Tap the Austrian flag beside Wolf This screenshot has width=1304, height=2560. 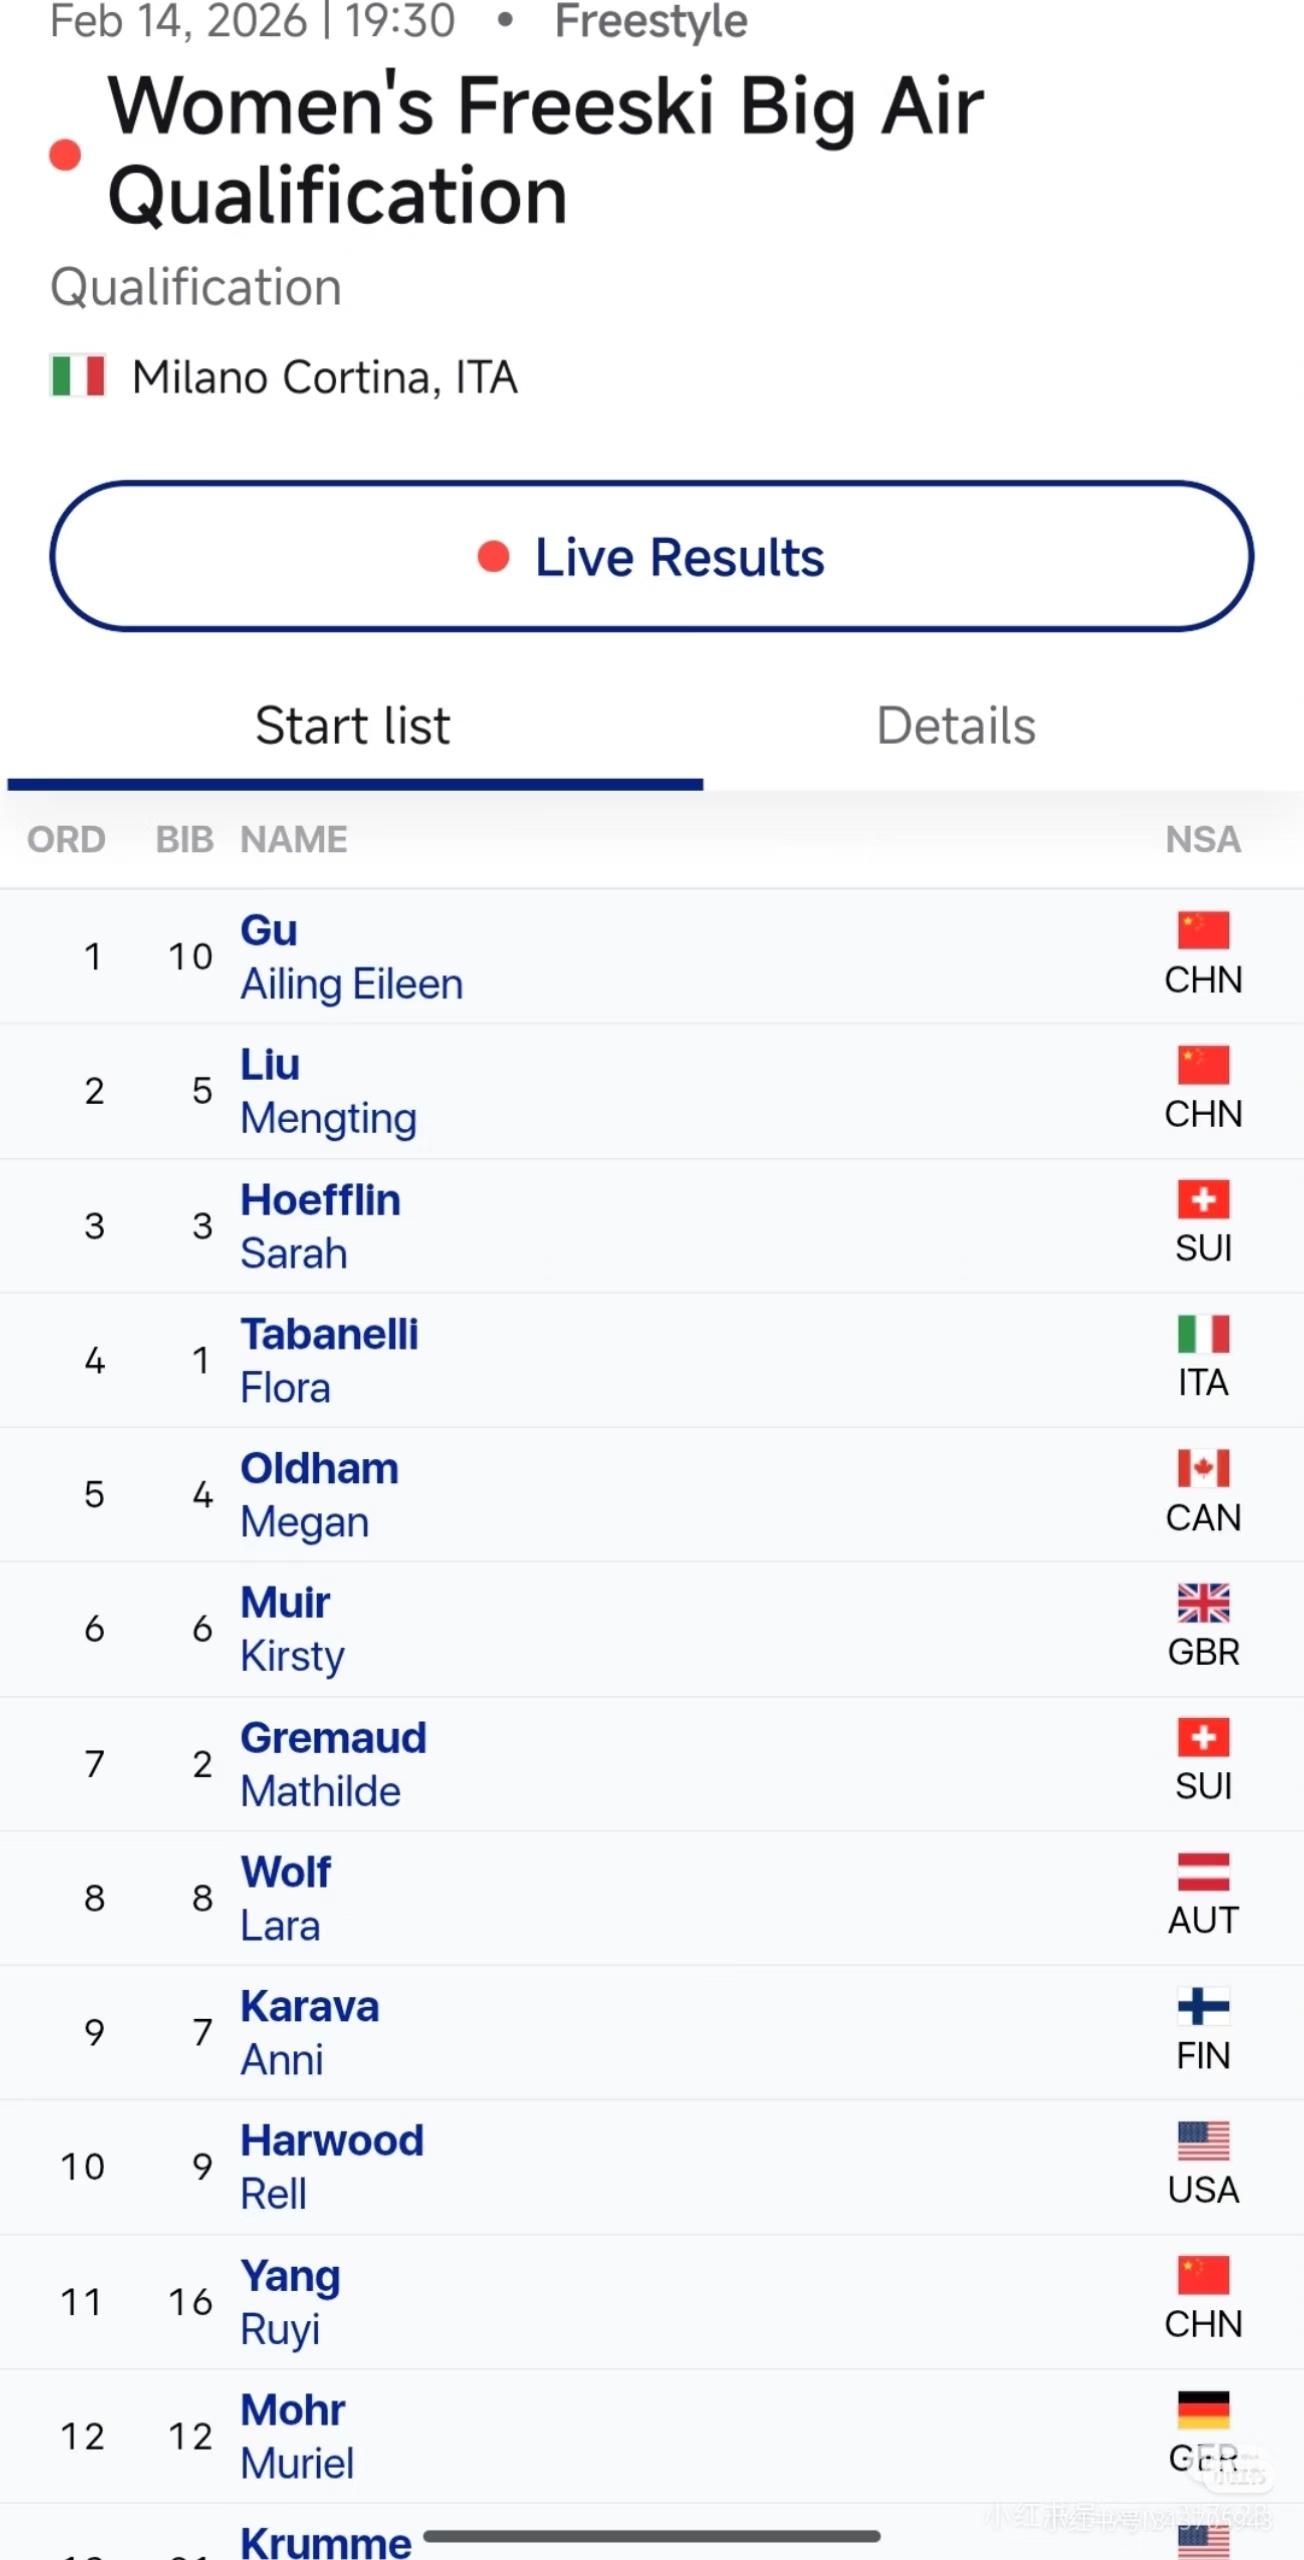point(1203,1872)
